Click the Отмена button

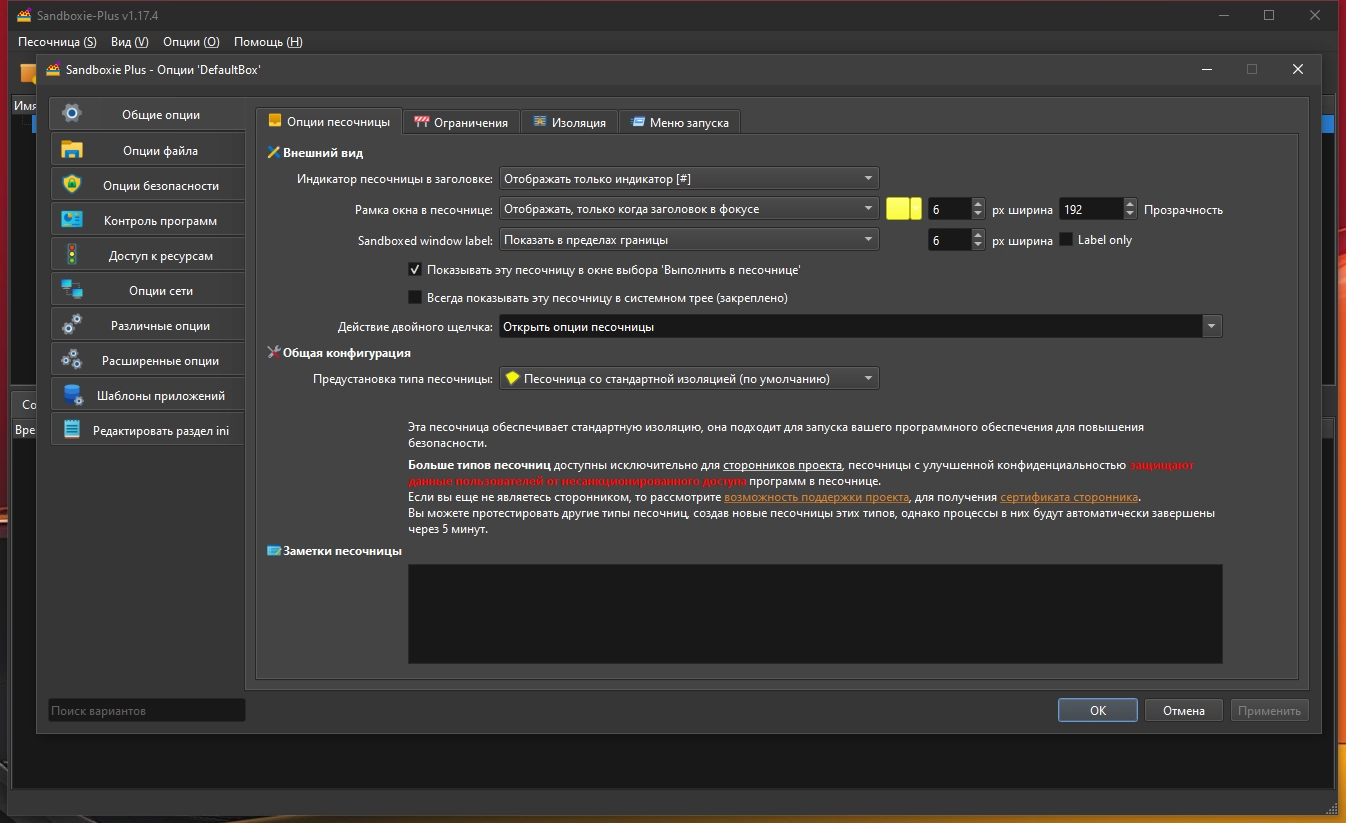click(x=1184, y=710)
